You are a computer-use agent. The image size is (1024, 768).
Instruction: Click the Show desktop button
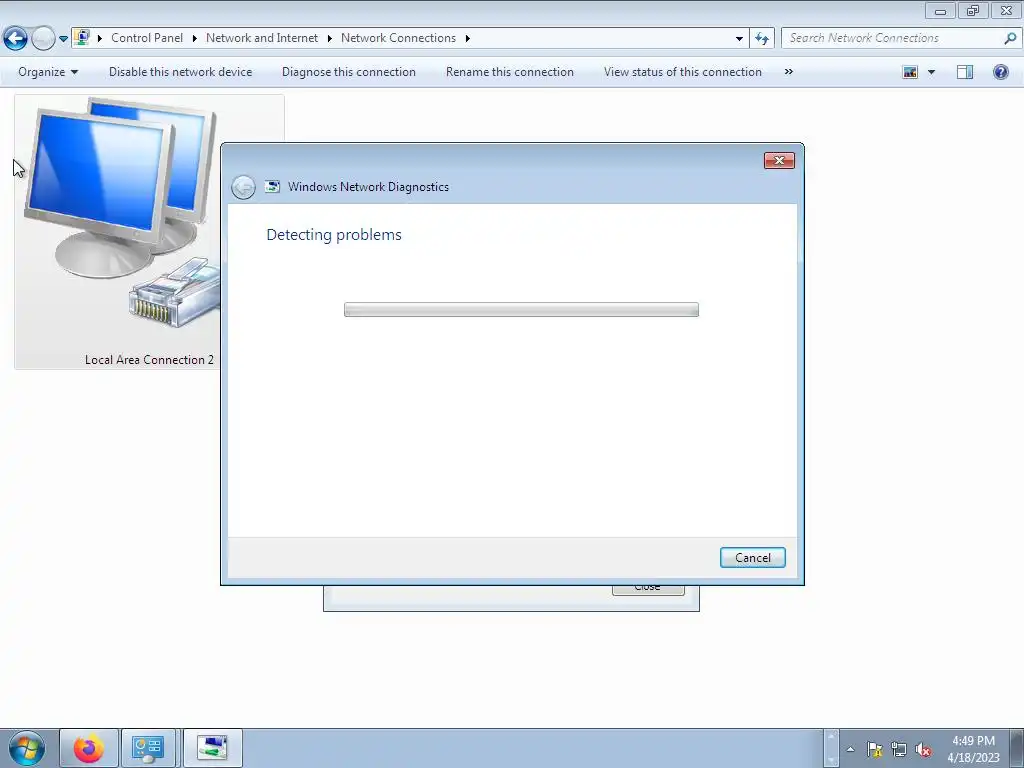(1017, 748)
